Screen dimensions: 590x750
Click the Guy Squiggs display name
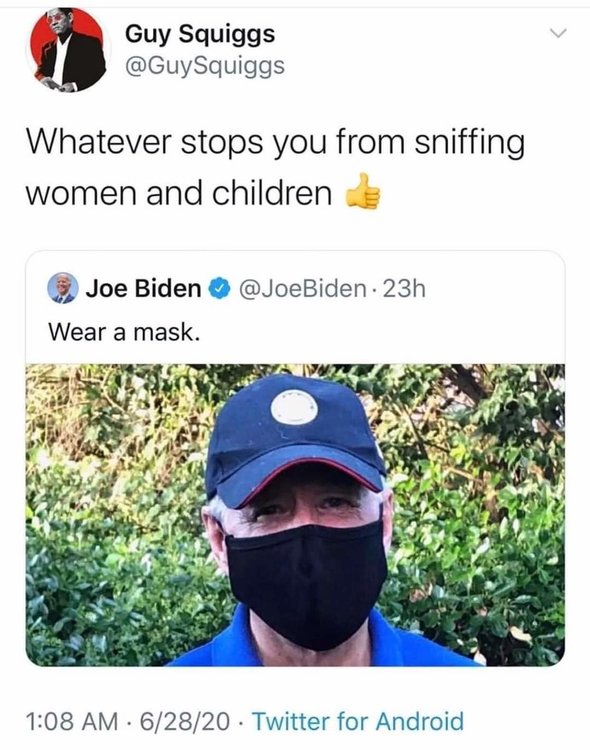(x=200, y=35)
